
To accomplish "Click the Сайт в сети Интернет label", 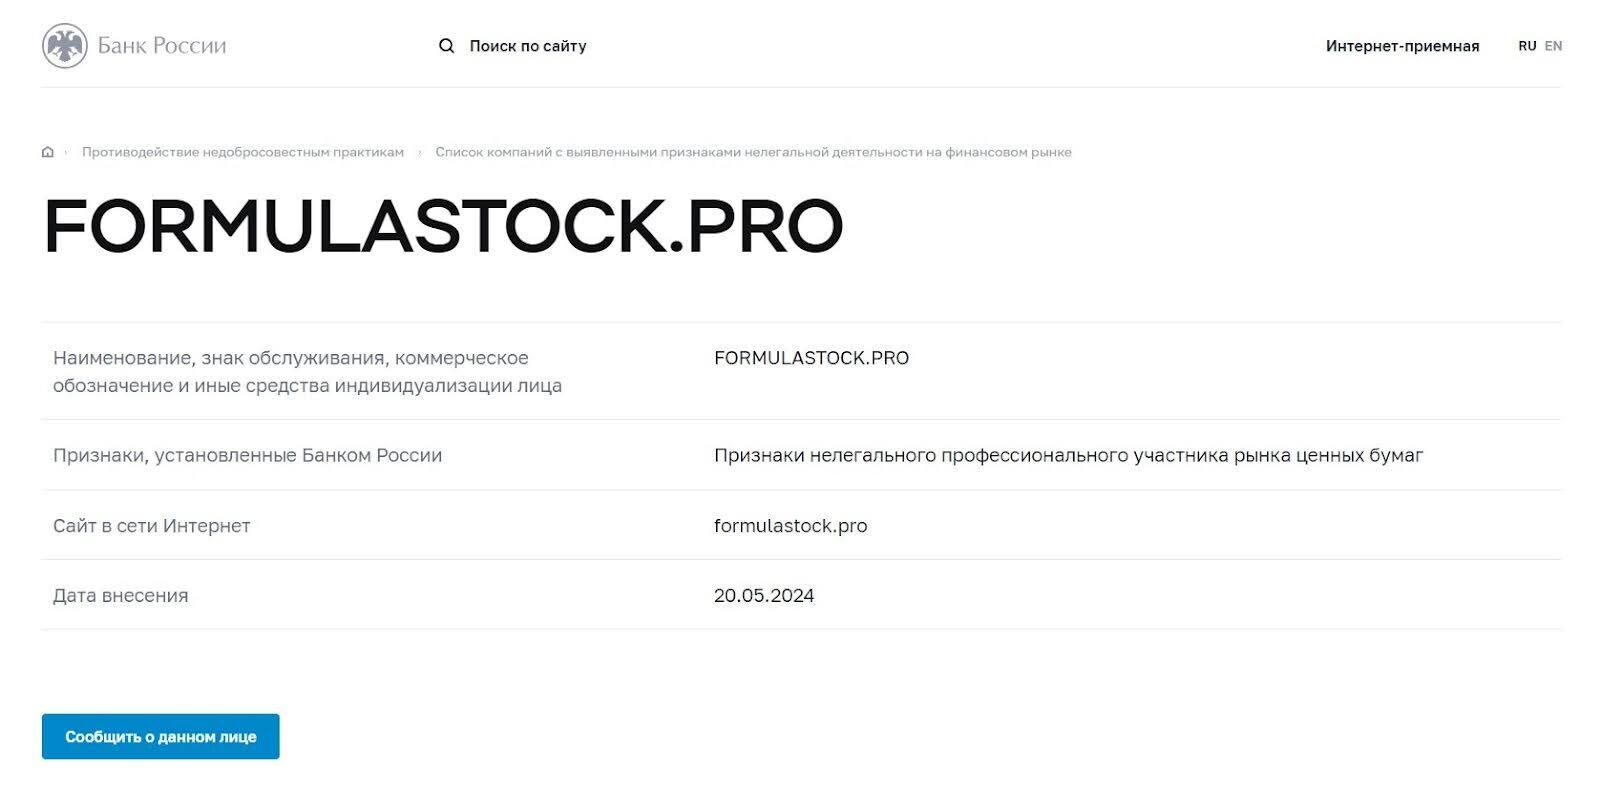I will tap(152, 526).
